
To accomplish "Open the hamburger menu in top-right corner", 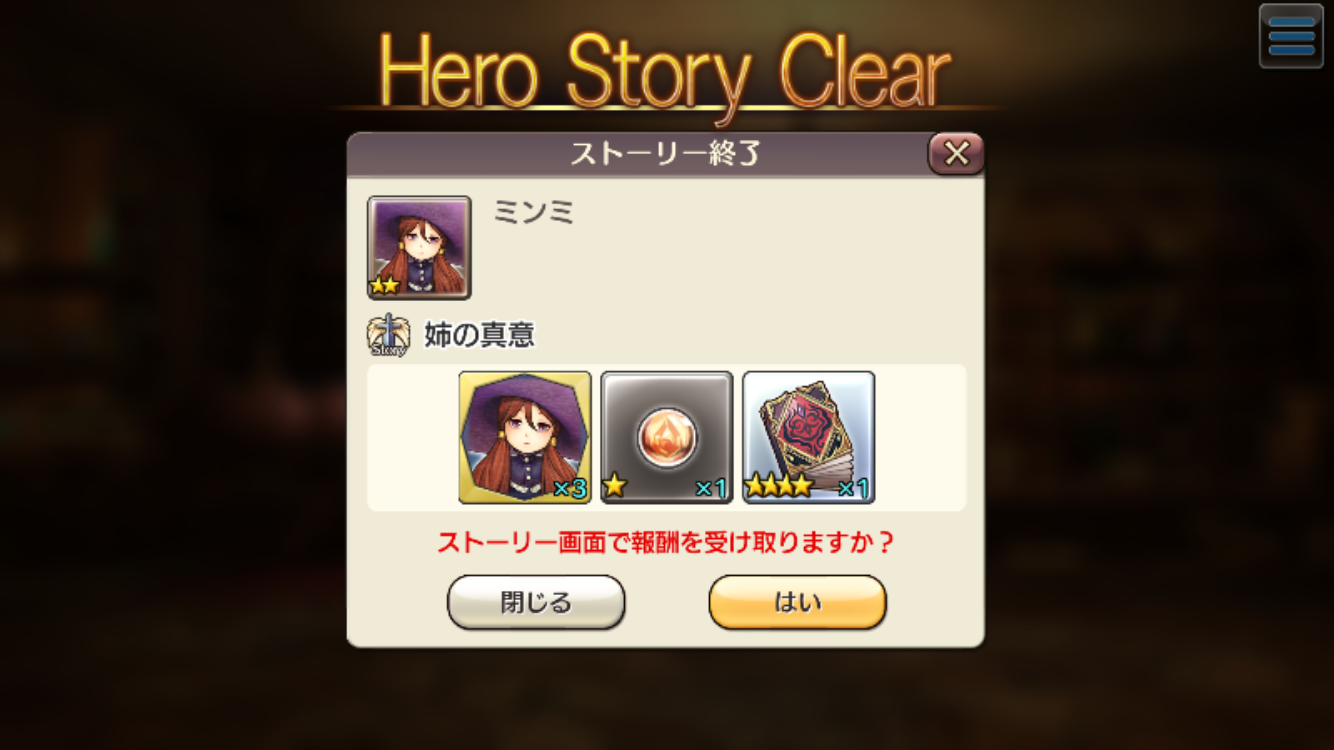I will tap(1291, 36).
